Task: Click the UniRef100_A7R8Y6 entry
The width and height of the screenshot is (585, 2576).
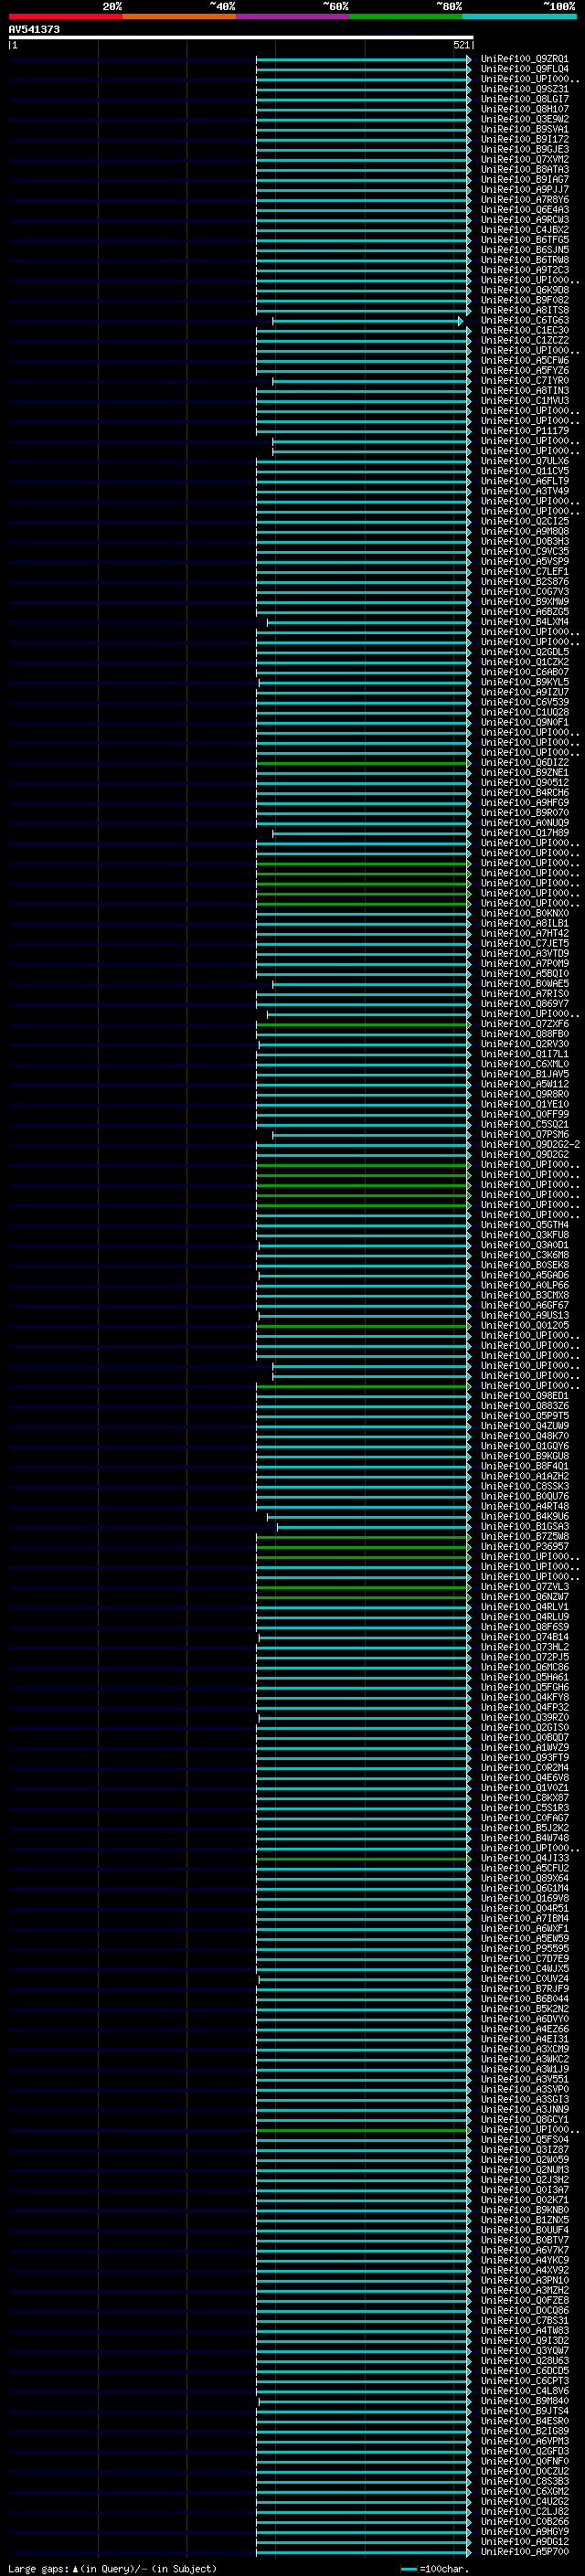Action: click(524, 199)
